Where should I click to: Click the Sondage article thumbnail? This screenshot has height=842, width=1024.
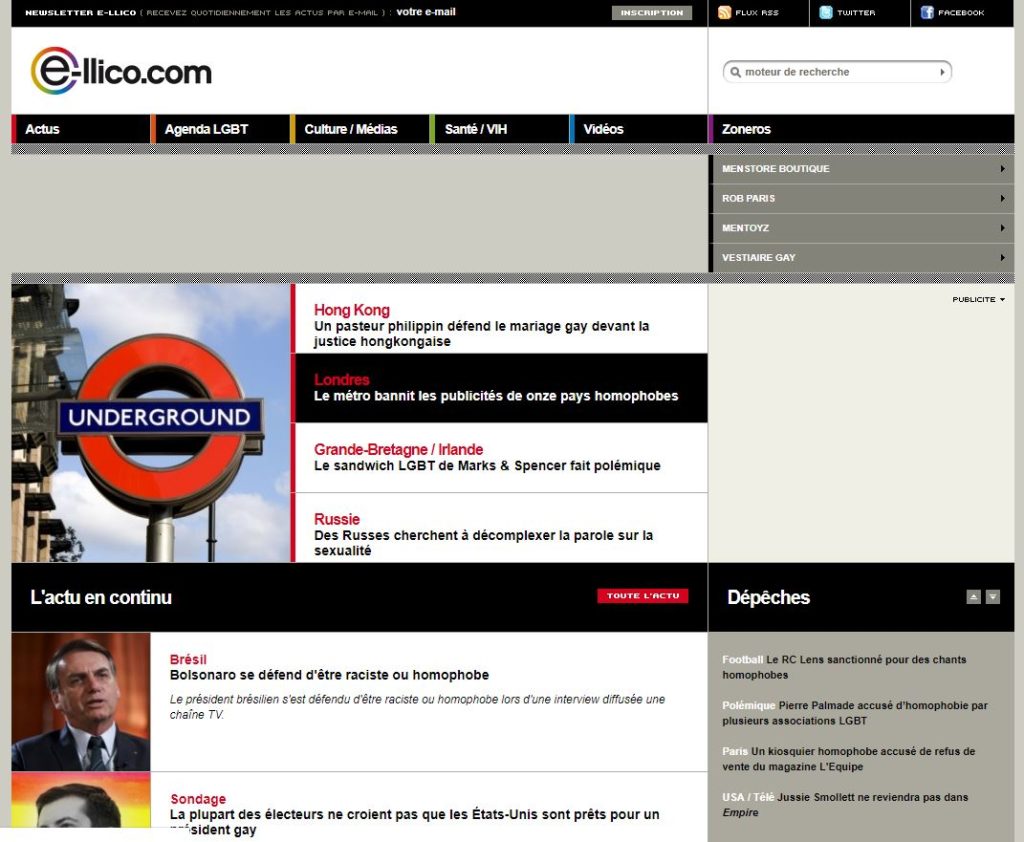(x=81, y=800)
